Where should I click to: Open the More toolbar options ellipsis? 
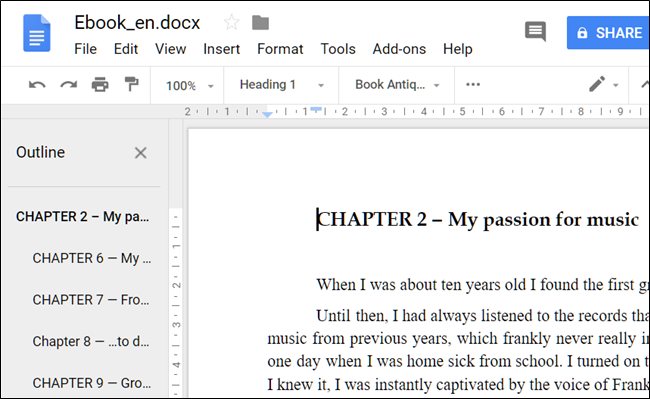point(473,85)
